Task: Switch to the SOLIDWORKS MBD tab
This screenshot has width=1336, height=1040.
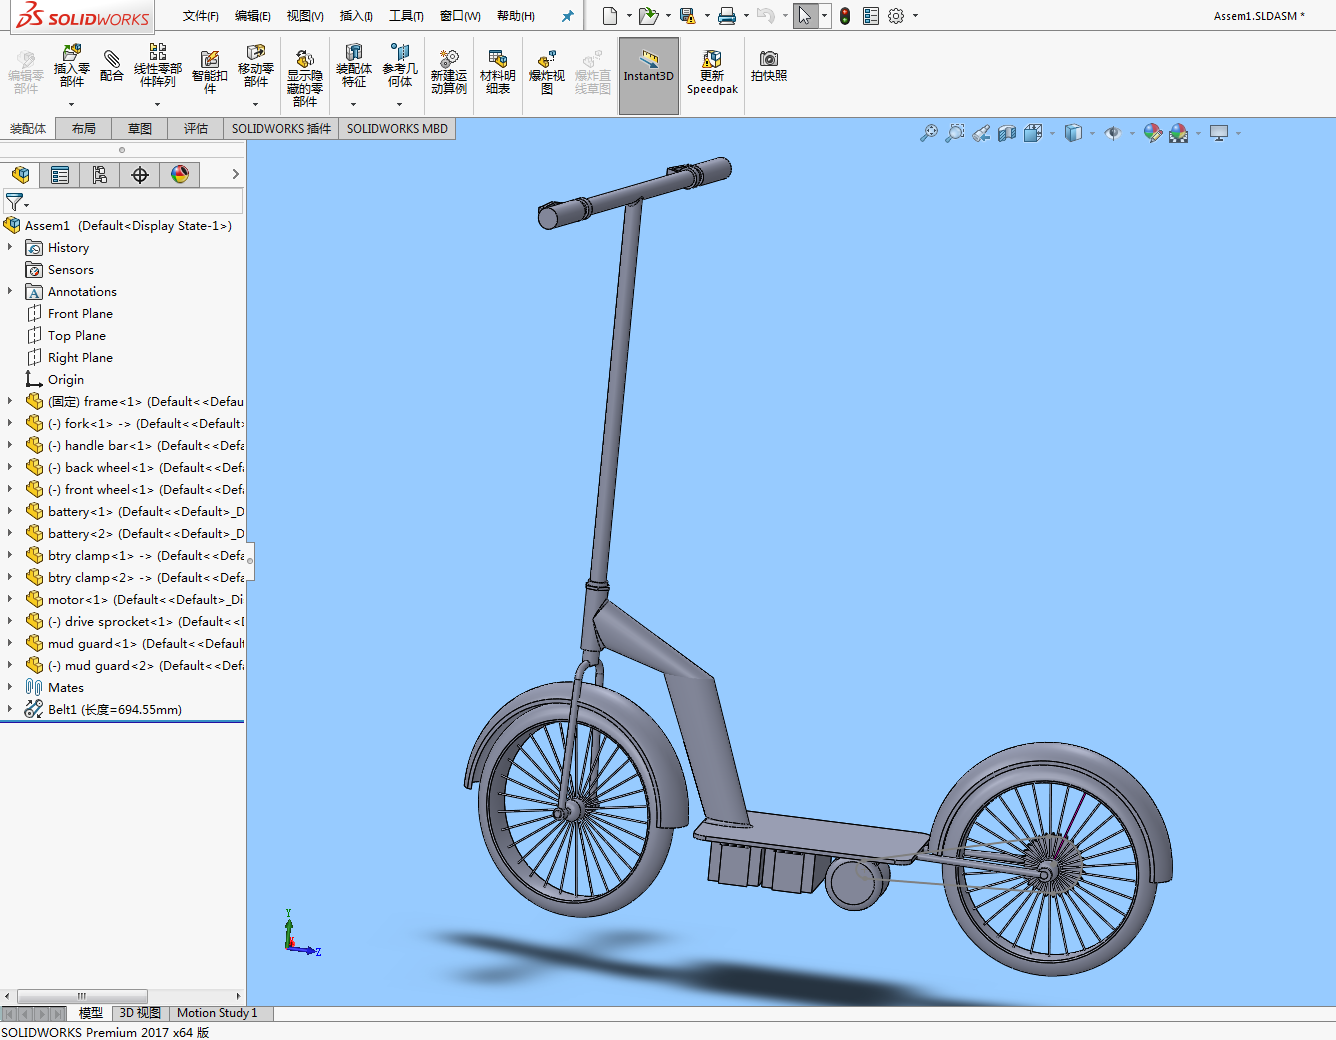Action: click(397, 129)
